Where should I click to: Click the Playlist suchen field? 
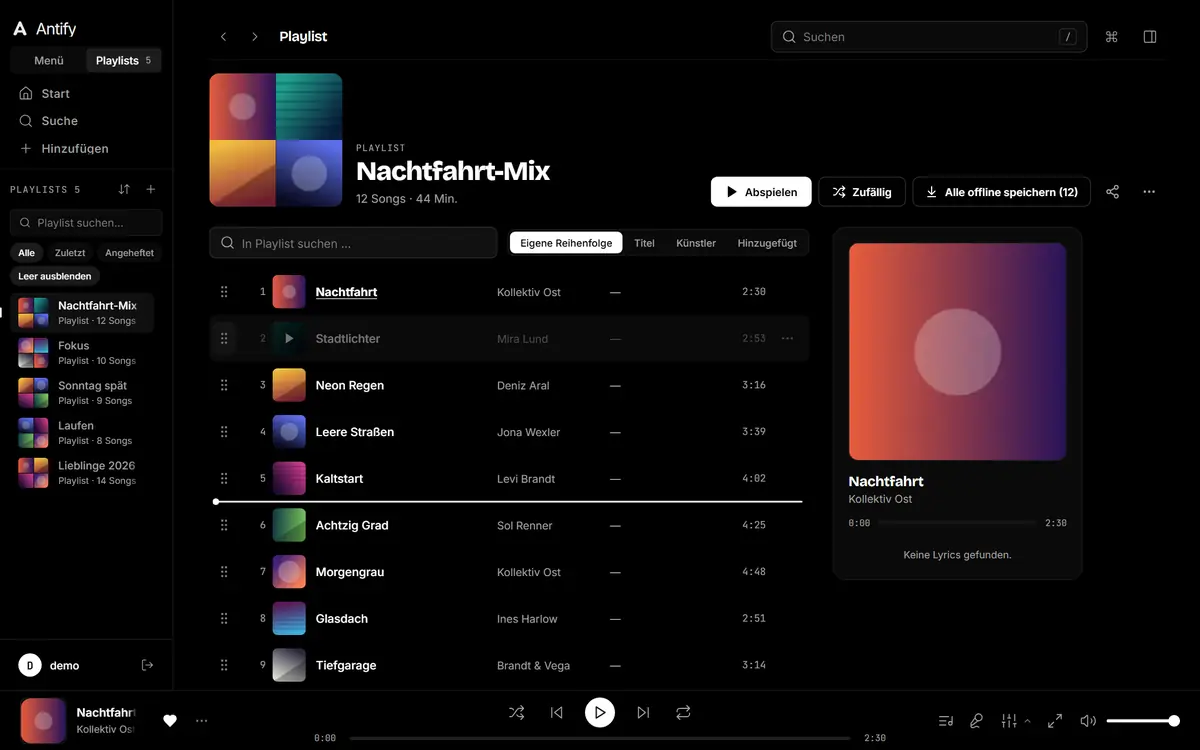pos(86,222)
